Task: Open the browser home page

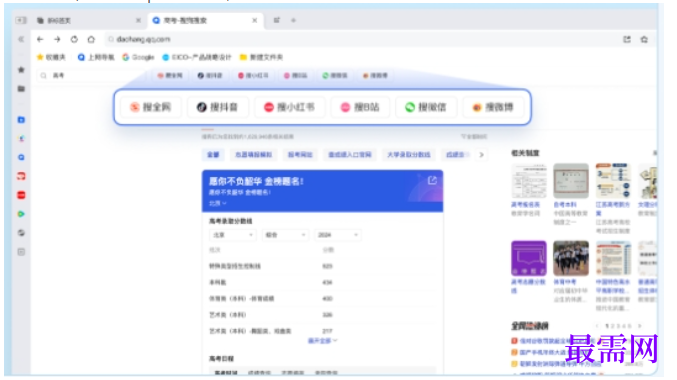Action: coord(91,39)
